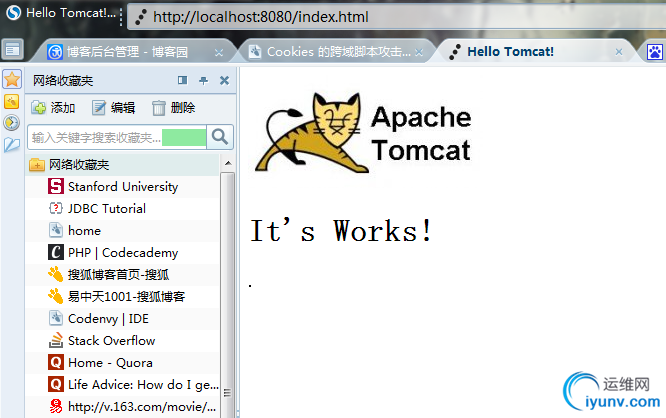The height and width of the screenshot is (418, 666).
Task: Click the Sogou browser logo icon
Action: click(13, 13)
